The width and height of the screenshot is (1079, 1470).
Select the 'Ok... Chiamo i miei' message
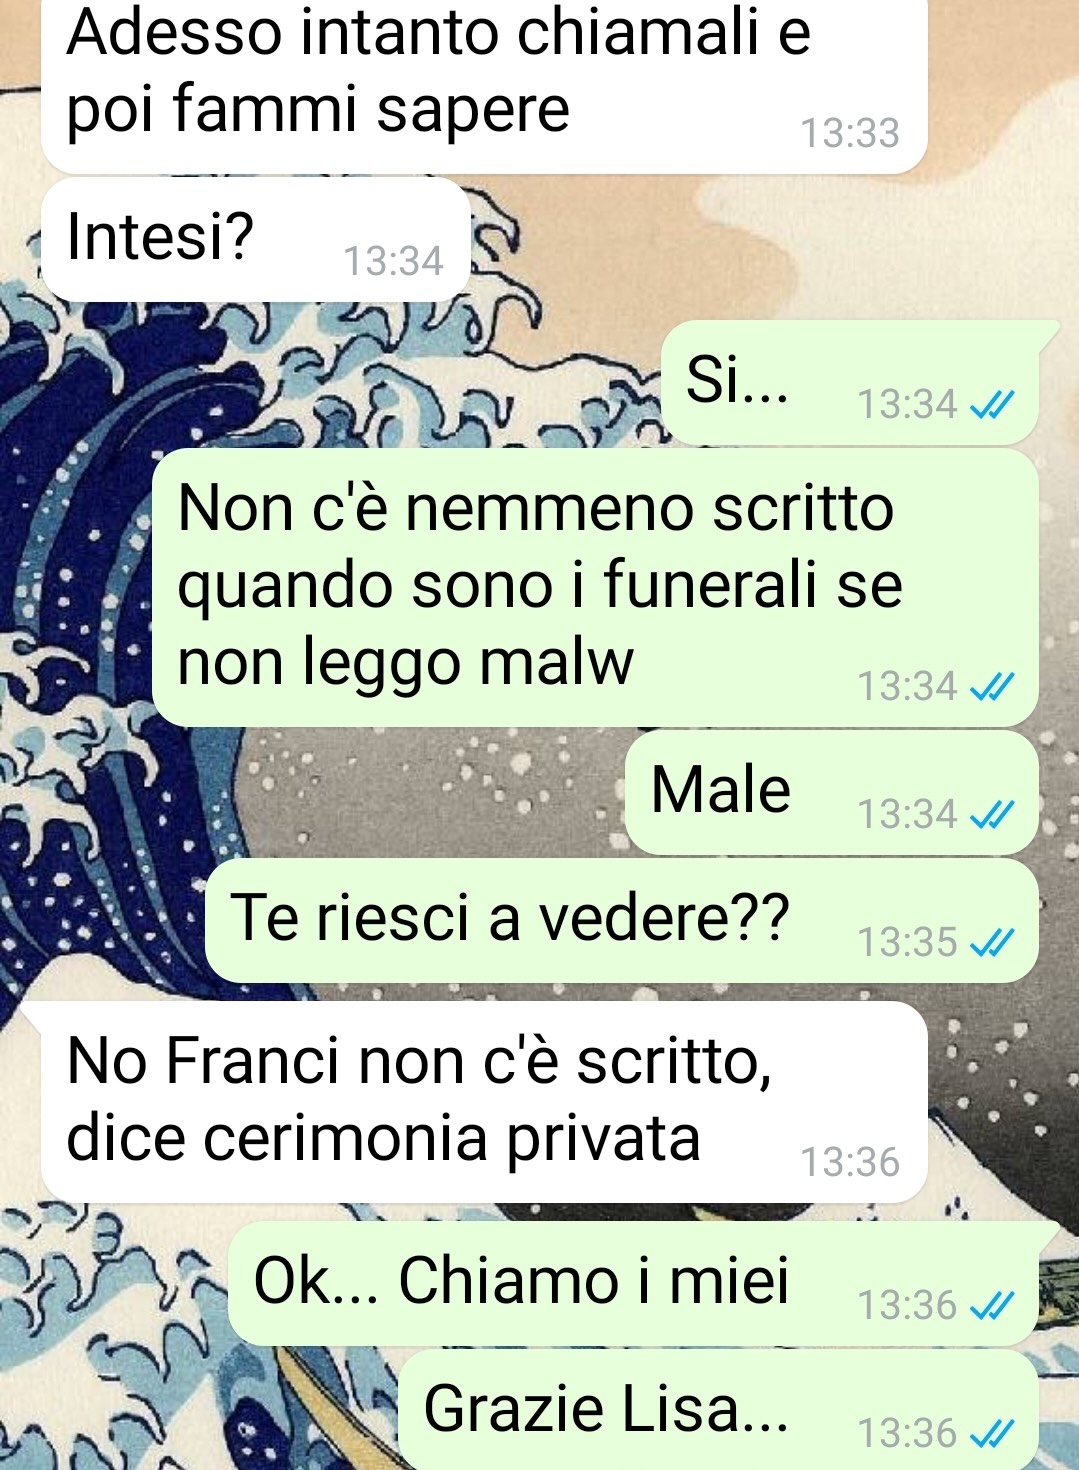click(633, 1283)
